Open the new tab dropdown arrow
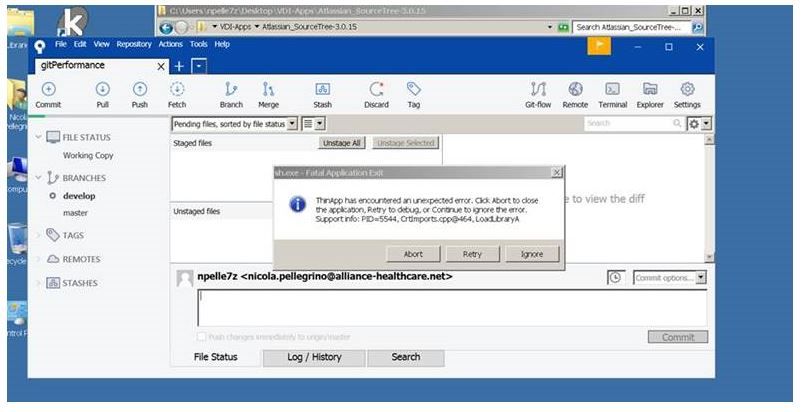Screen dimensions: 810x412 [x=199, y=66]
